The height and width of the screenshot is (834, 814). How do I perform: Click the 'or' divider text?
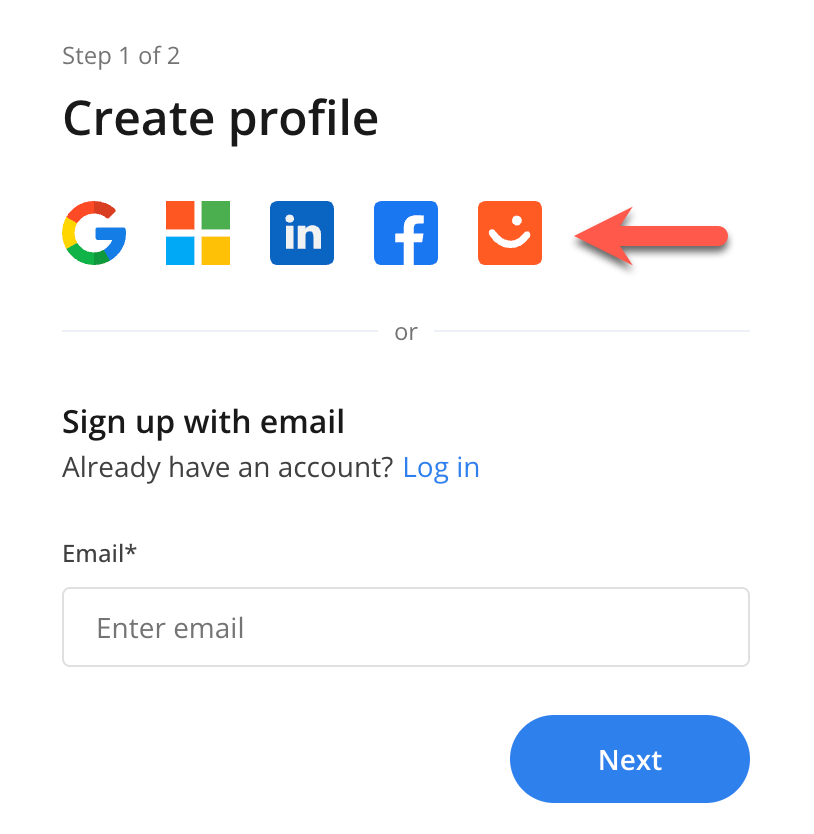[x=406, y=332]
